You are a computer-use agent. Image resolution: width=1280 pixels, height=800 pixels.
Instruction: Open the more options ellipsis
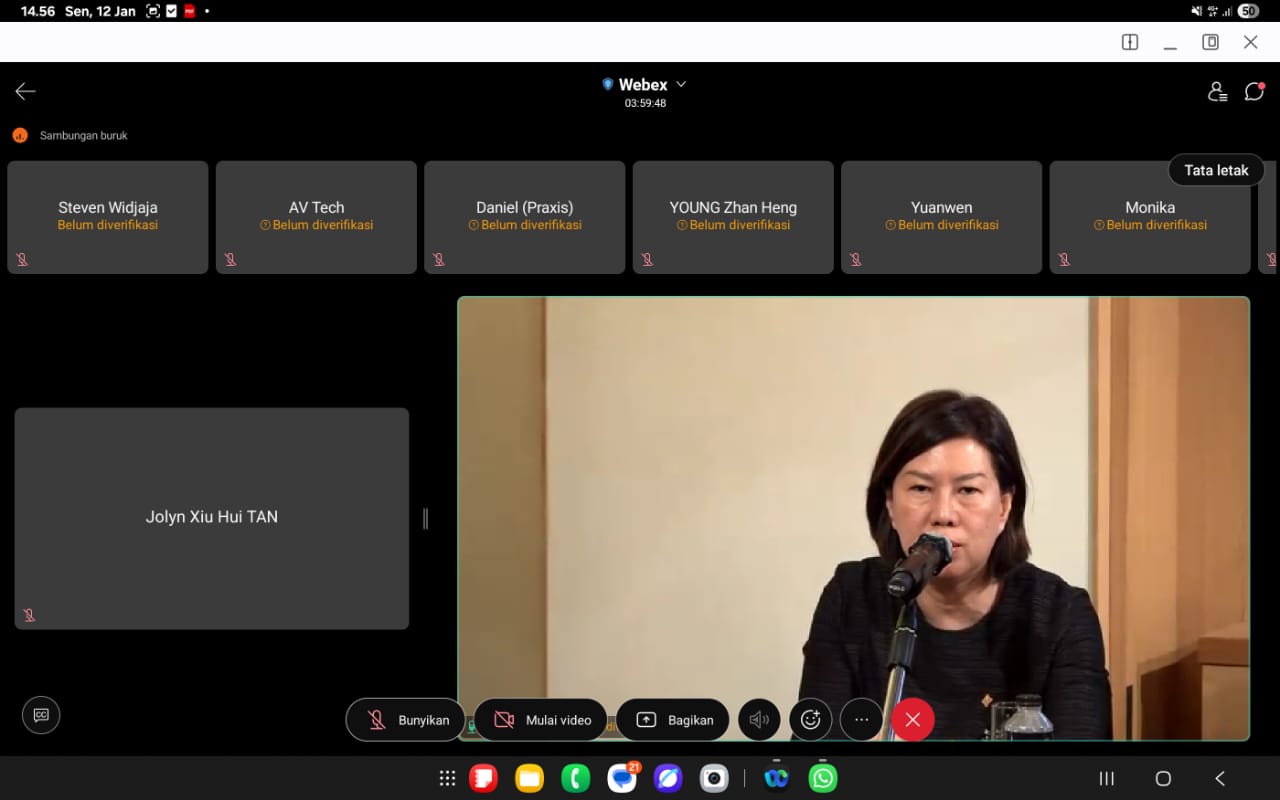861,720
